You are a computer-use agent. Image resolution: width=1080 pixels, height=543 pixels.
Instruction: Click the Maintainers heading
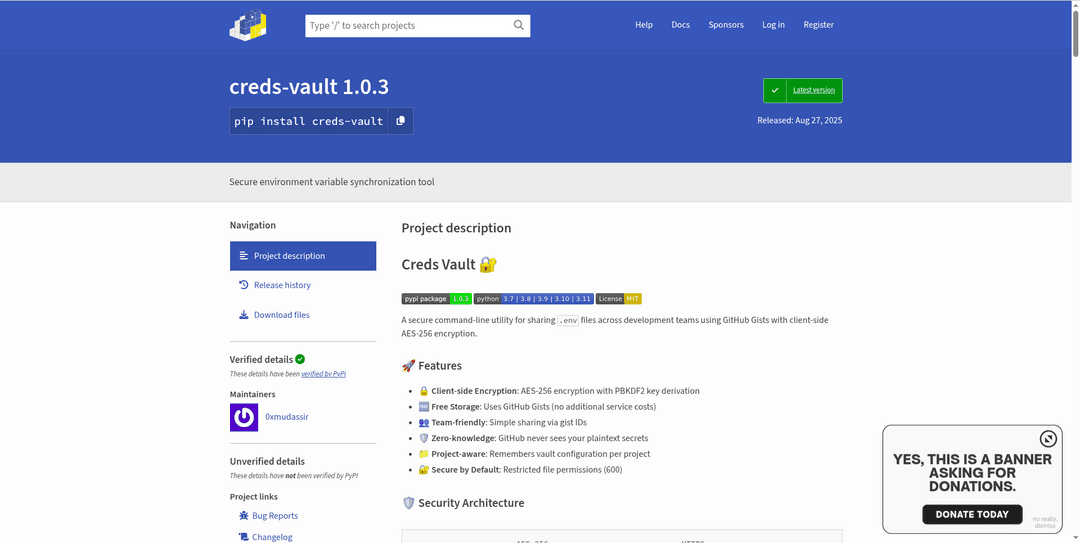pos(253,394)
